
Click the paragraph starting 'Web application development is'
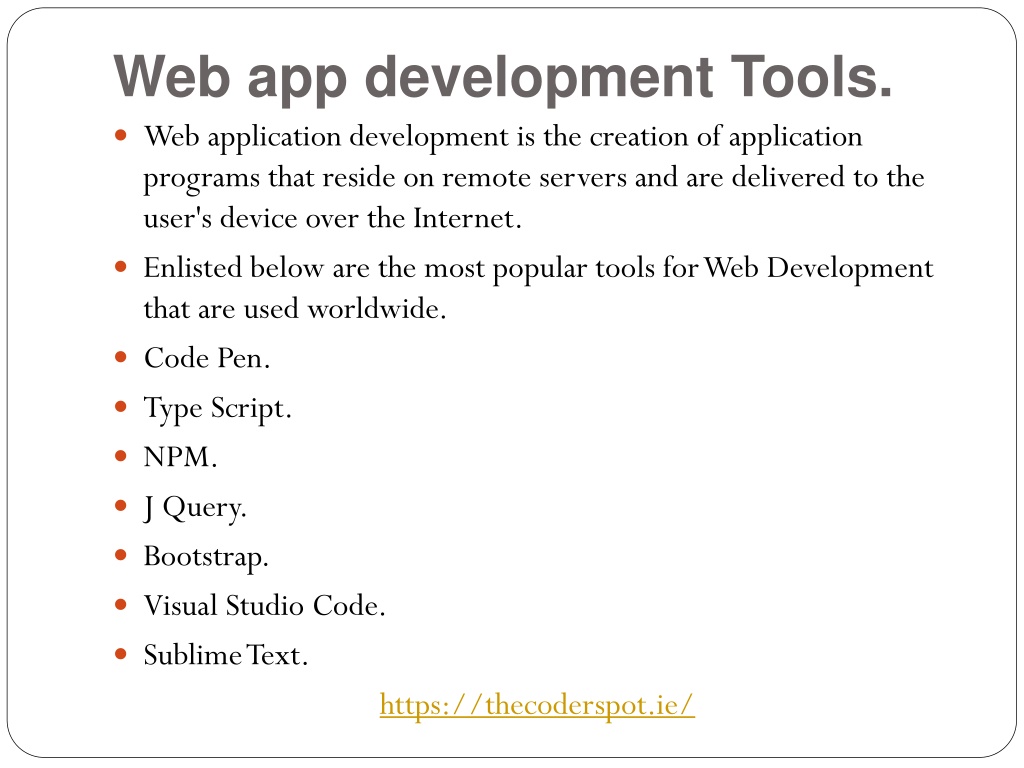[x=534, y=178]
